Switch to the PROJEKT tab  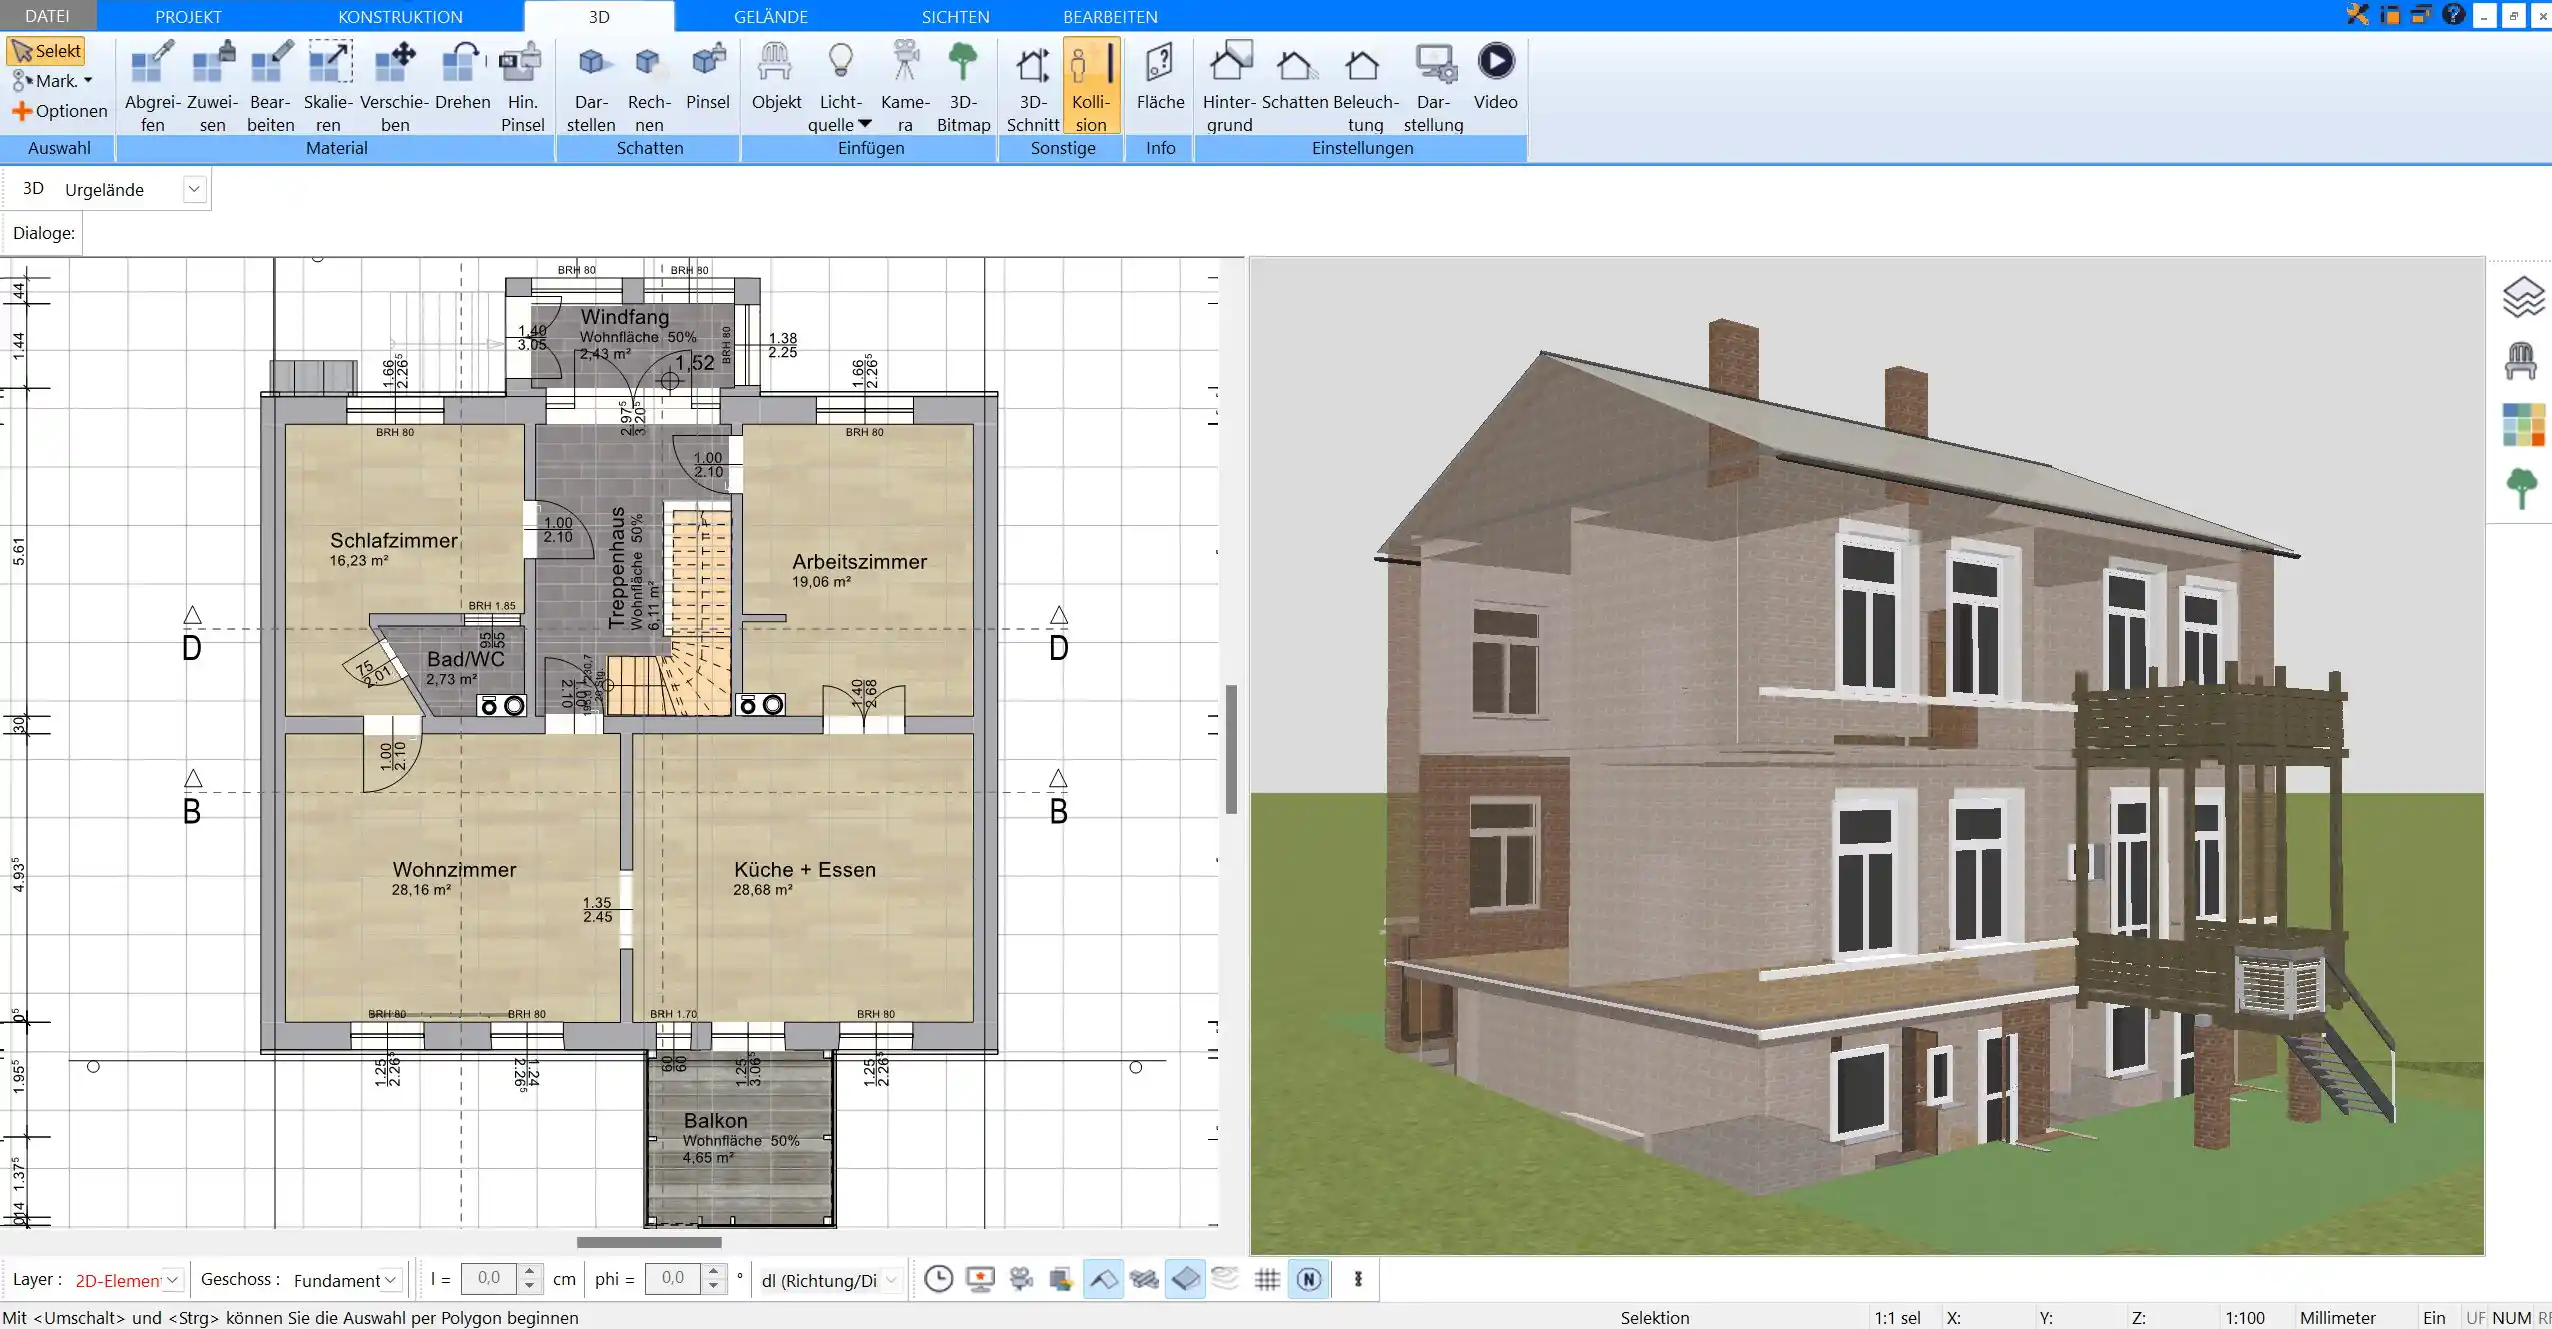tap(188, 16)
